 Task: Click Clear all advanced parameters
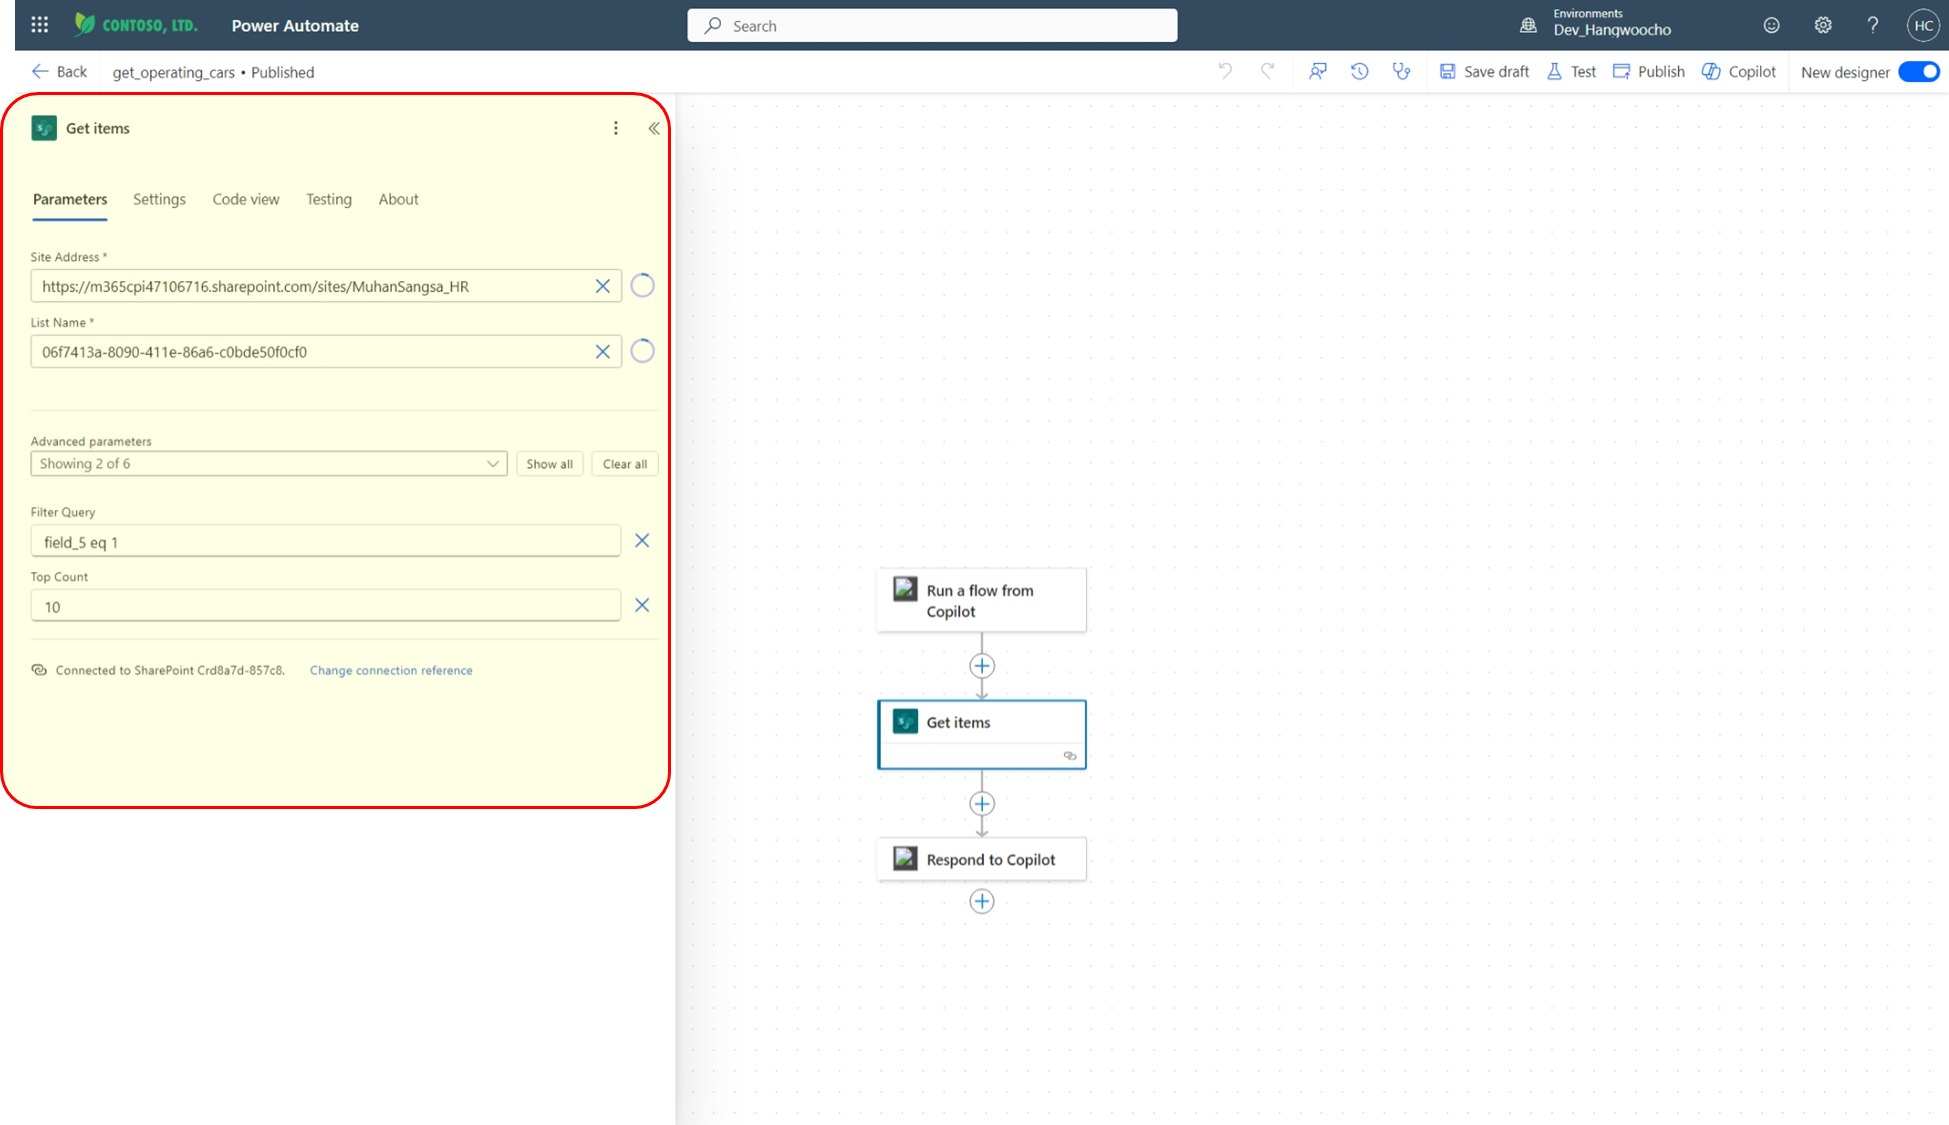pyautogui.click(x=625, y=464)
